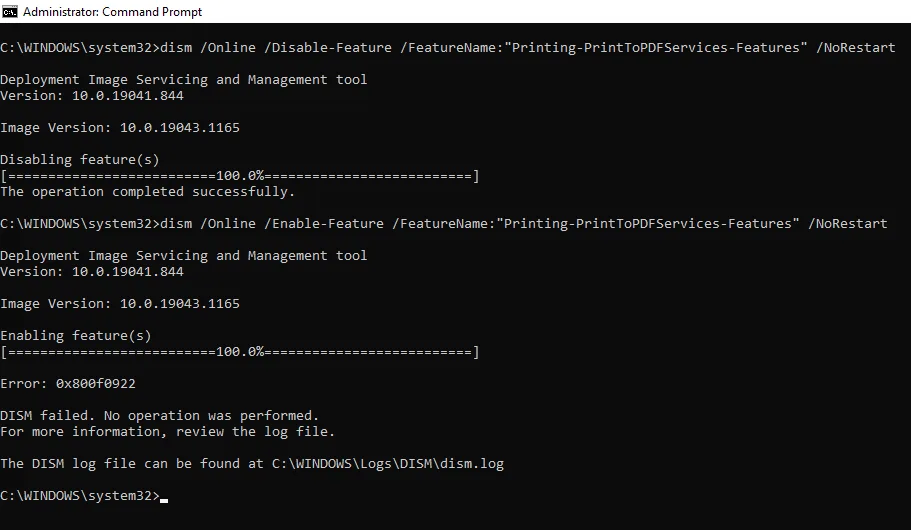Click the "DISM failed. No operation was performed." line
This screenshot has height=530, width=911.
click(x=160, y=416)
